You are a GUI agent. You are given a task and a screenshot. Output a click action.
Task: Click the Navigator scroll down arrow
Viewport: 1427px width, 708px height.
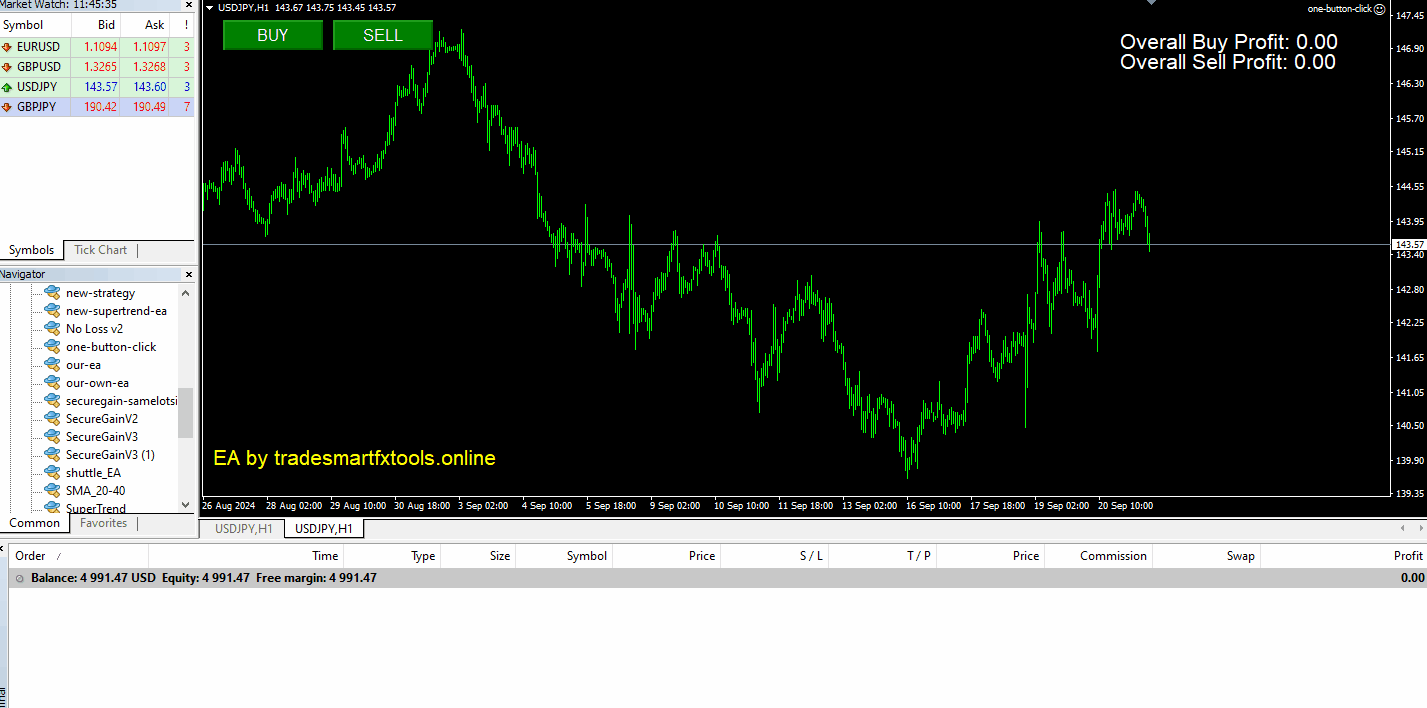coord(185,505)
